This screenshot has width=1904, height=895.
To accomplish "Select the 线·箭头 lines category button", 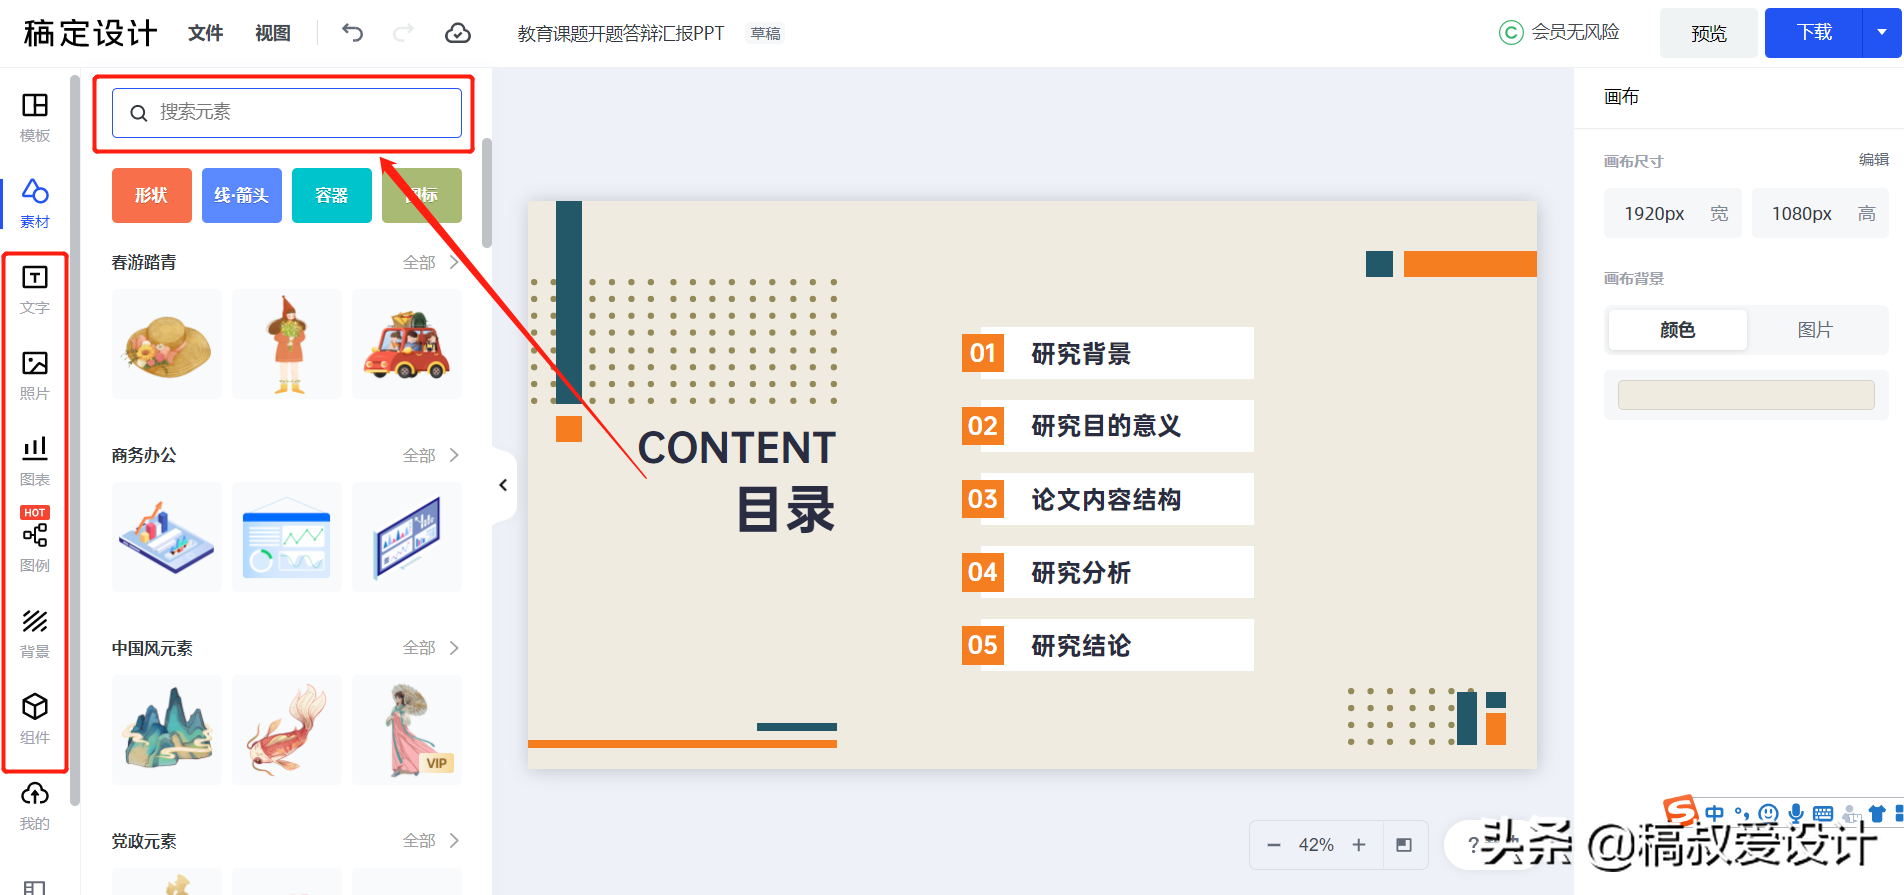I will pos(242,195).
